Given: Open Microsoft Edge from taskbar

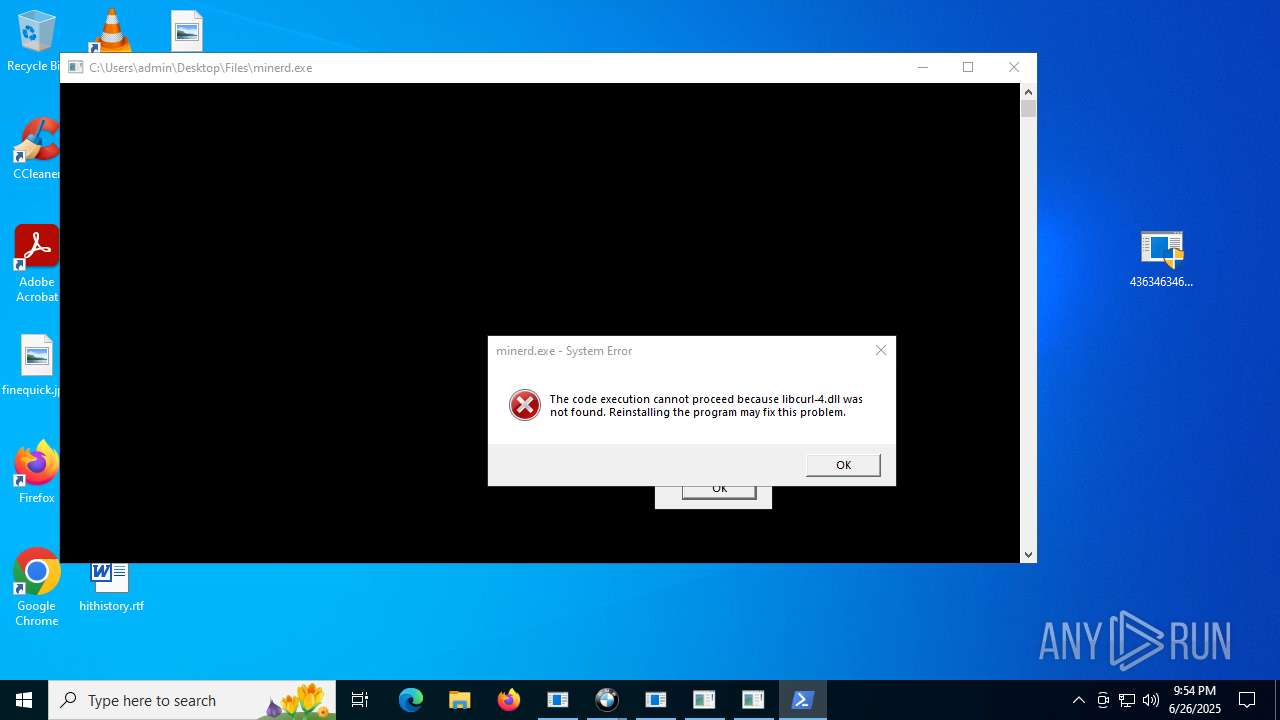Looking at the screenshot, I should point(411,700).
